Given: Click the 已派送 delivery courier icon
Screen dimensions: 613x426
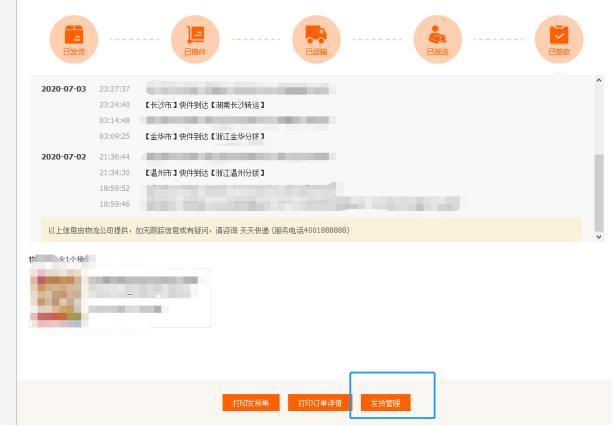Looking at the screenshot, I should (437, 39).
